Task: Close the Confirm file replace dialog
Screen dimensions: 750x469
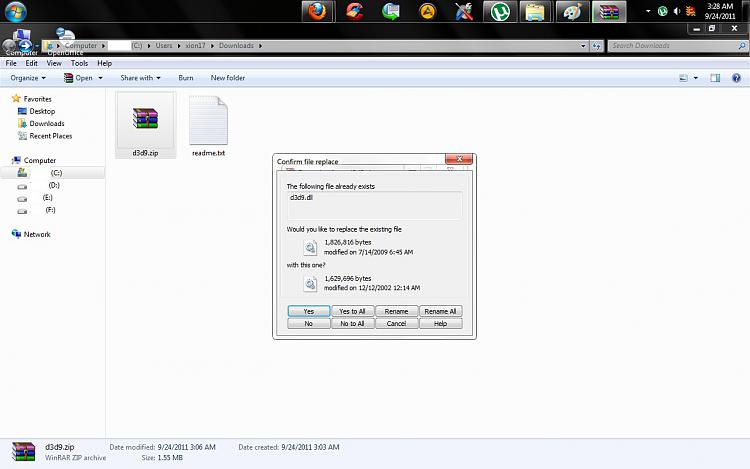Action: (459, 159)
